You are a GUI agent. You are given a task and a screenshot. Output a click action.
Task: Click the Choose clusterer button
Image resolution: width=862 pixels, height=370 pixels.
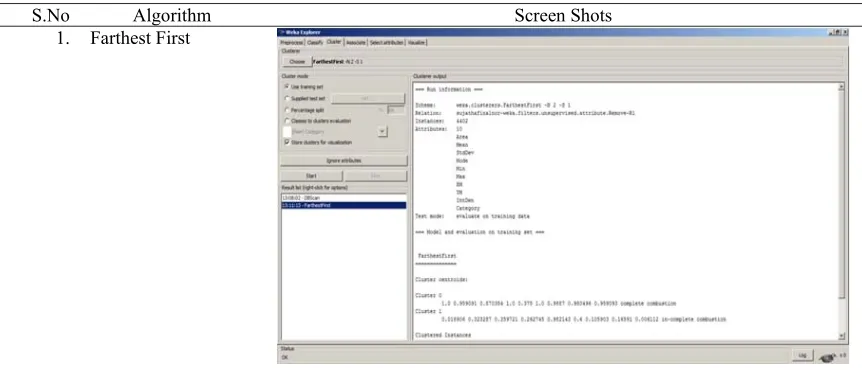[297, 62]
